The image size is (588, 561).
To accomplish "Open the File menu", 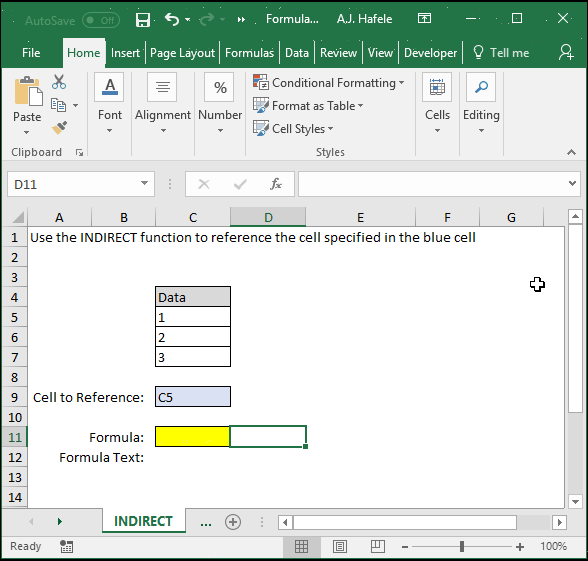I will point(31,53).
